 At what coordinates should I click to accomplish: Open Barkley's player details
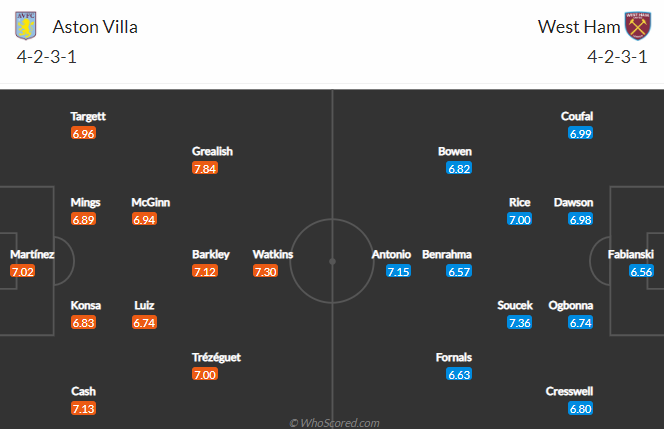211,254
